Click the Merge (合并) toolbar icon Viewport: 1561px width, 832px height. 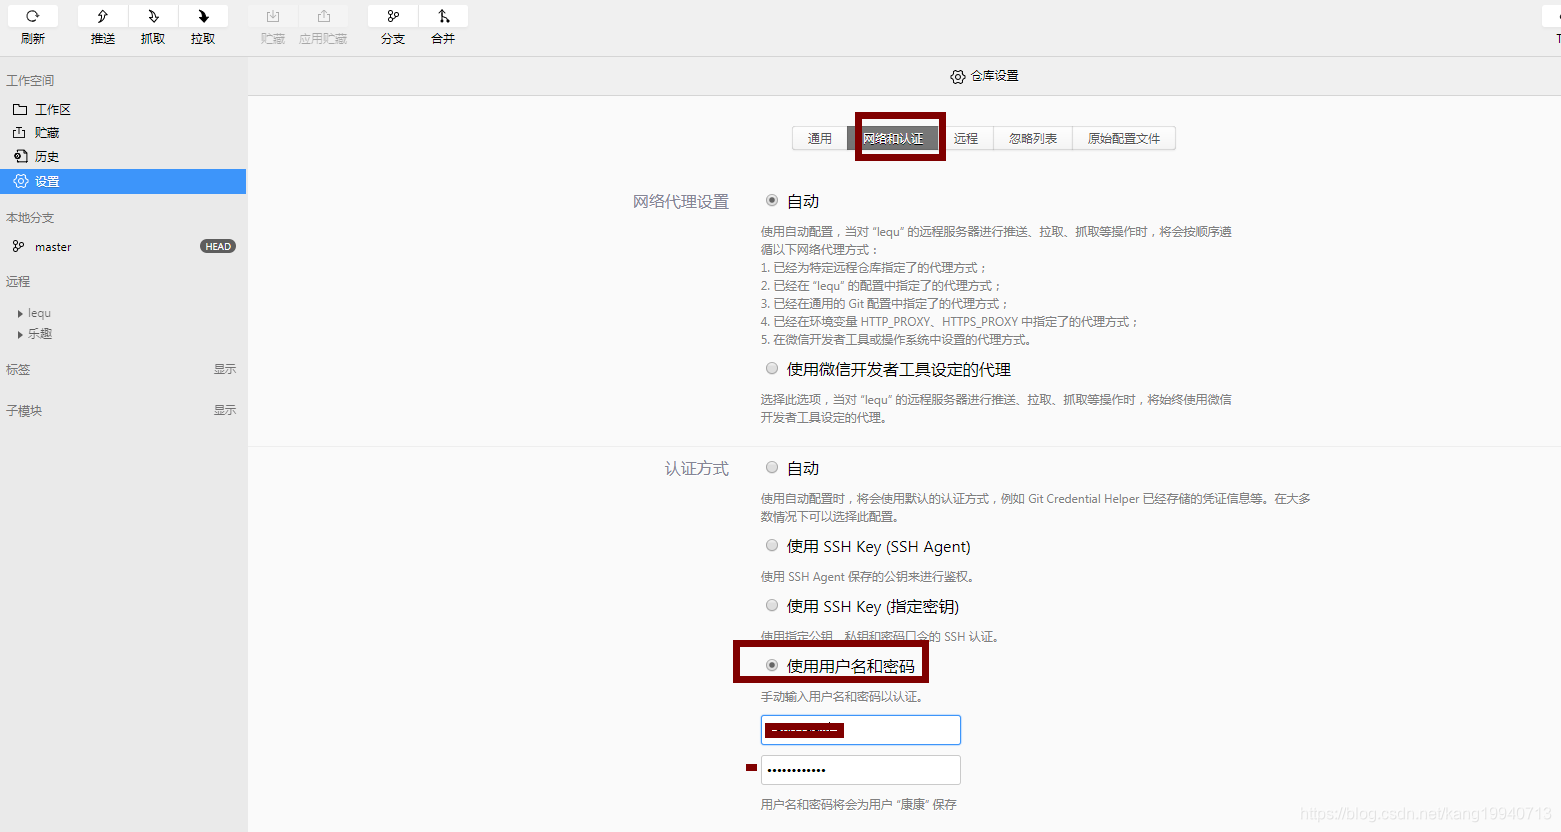coord(443,16)
